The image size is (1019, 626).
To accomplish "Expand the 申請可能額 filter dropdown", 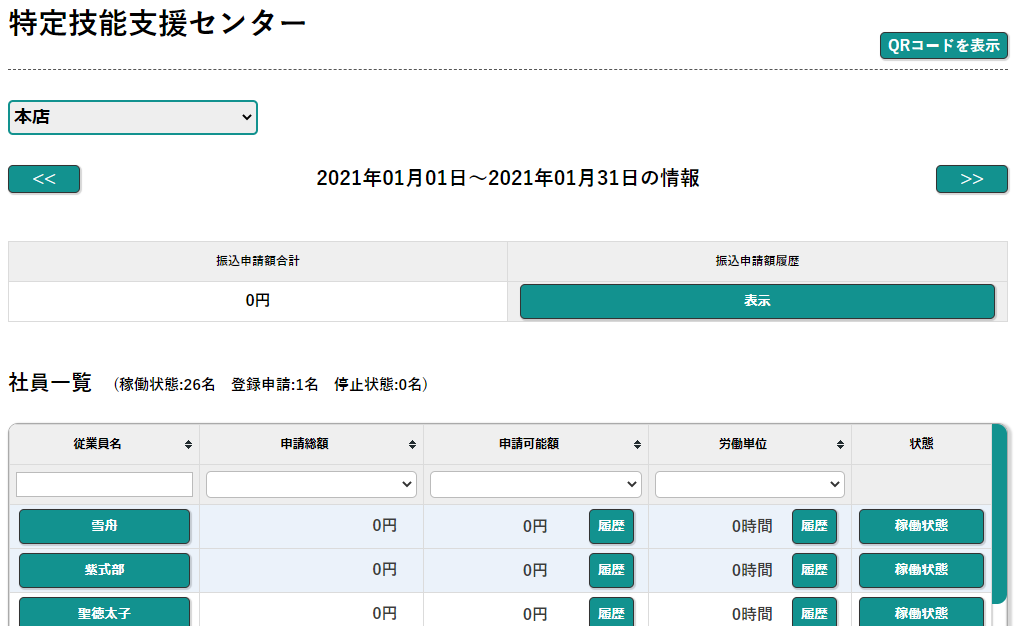I will tap(536, 484).
